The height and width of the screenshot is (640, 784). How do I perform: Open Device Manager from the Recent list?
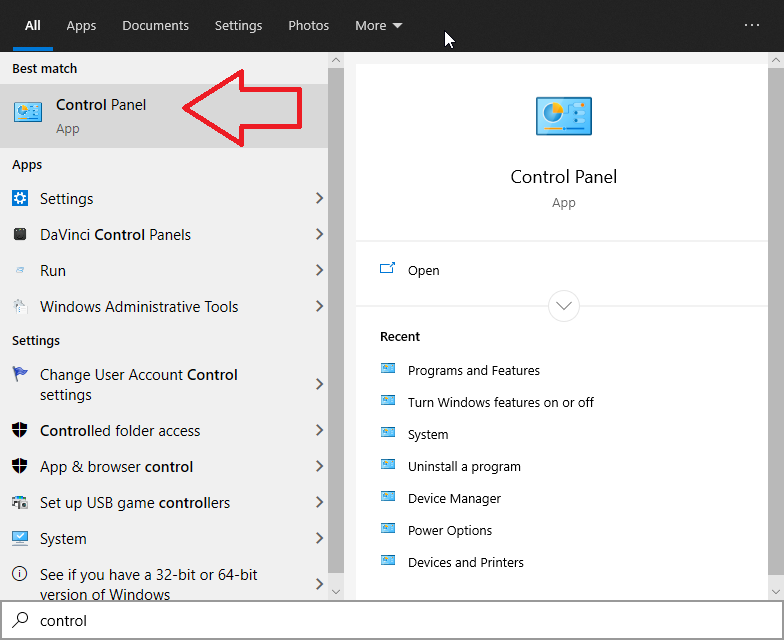[x=454, y=498]
